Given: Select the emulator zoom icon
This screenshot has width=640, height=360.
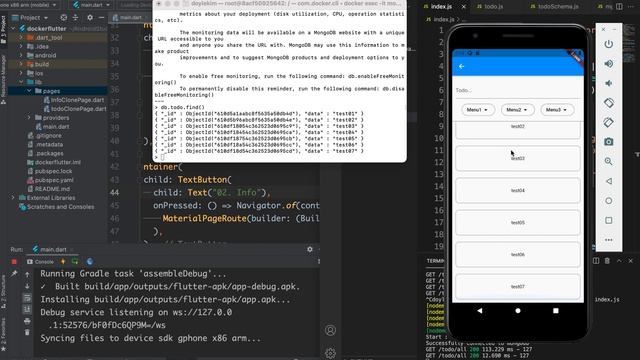Looking at the screenshot, I should coord(609,161).
